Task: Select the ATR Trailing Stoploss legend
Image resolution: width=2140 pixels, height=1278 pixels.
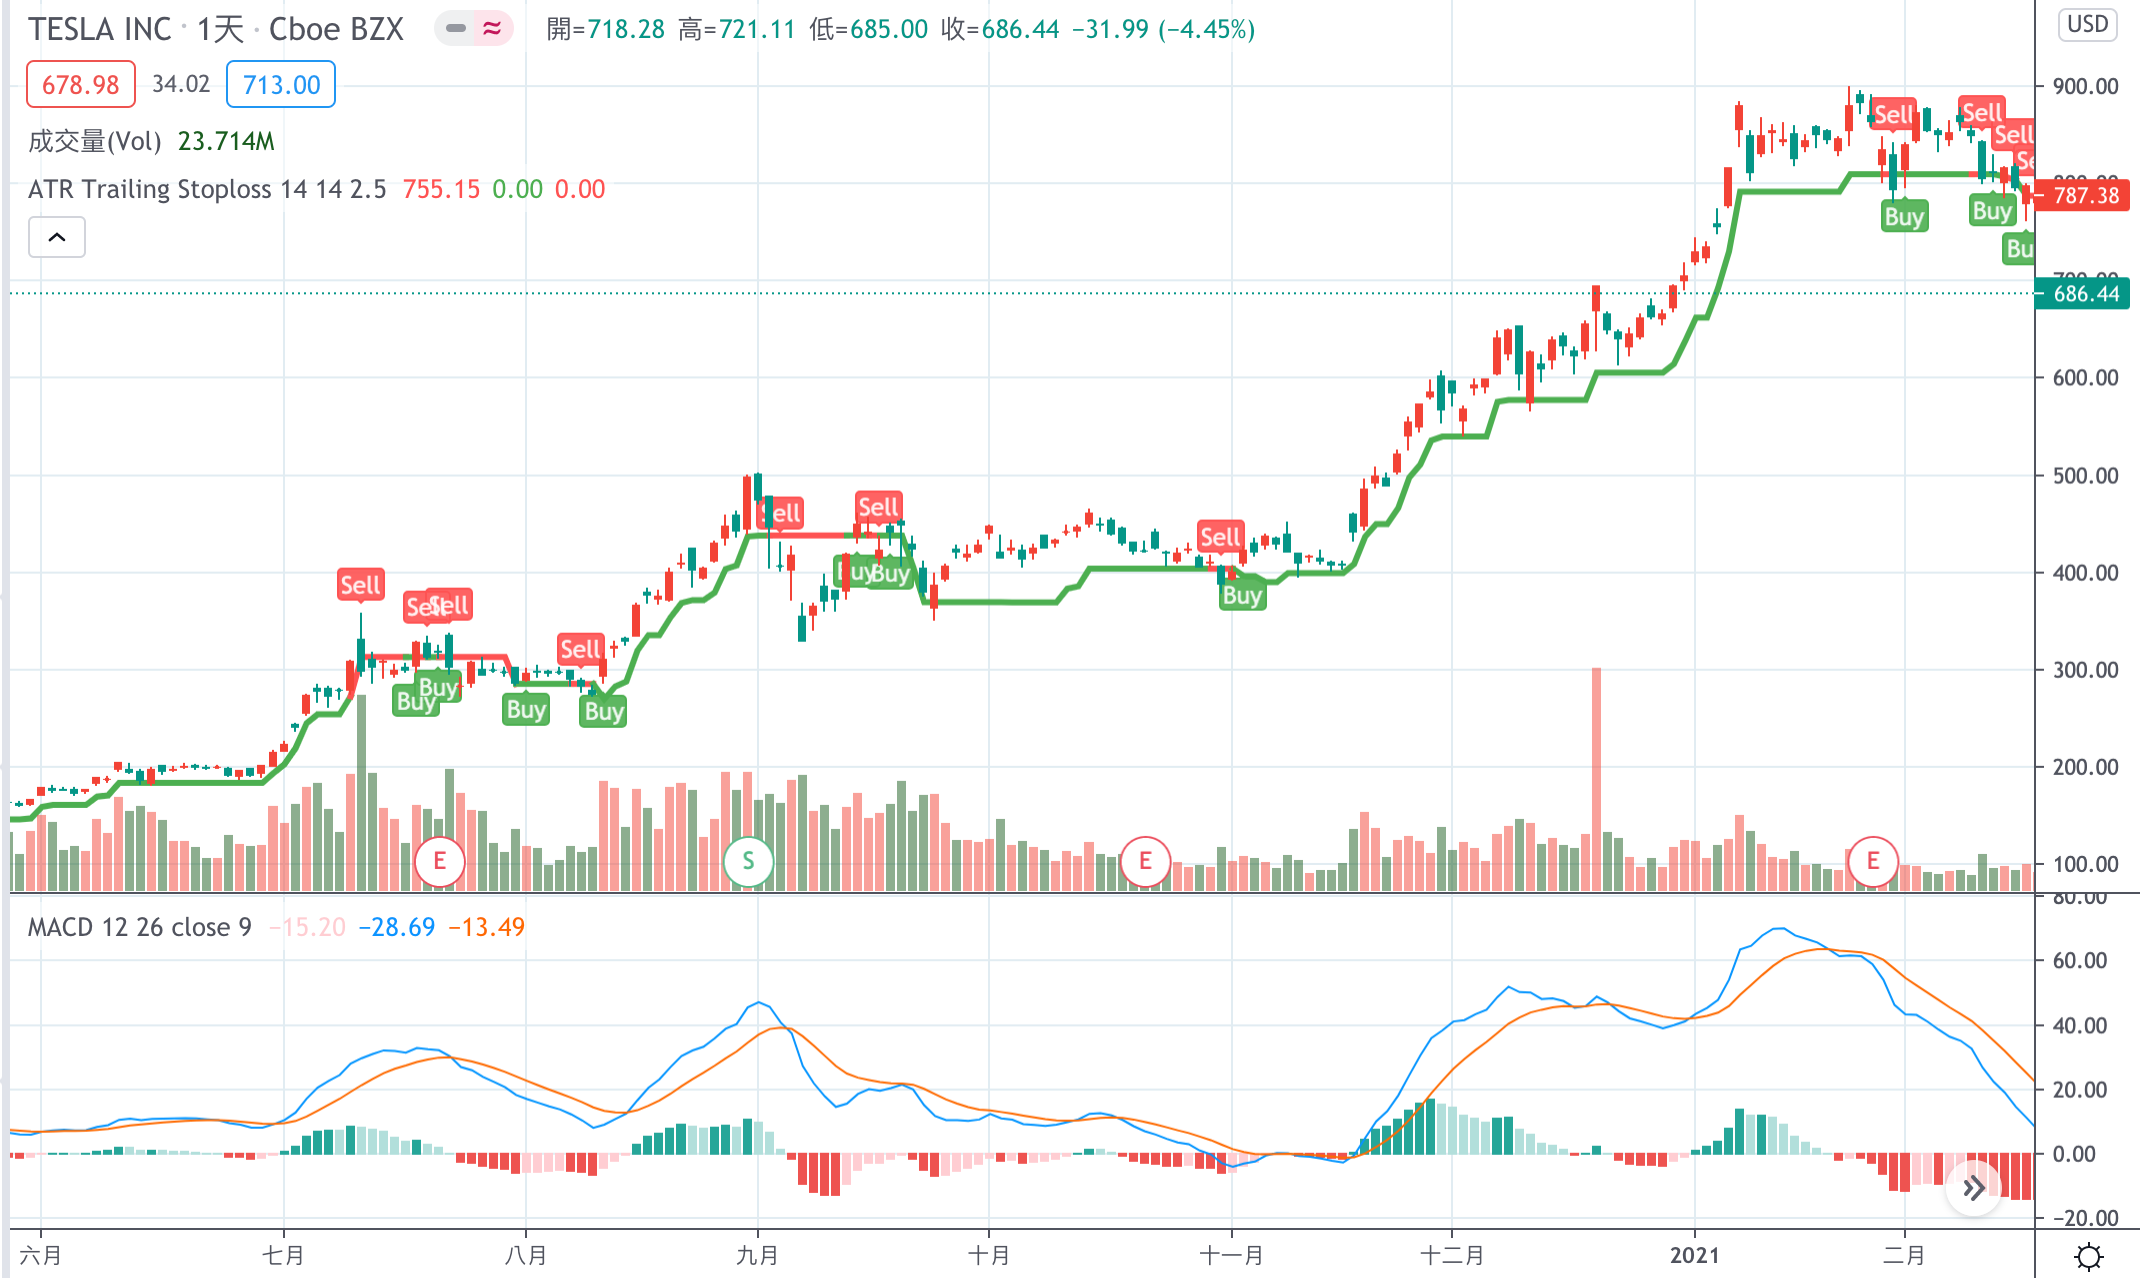Action: coord(206,189)
